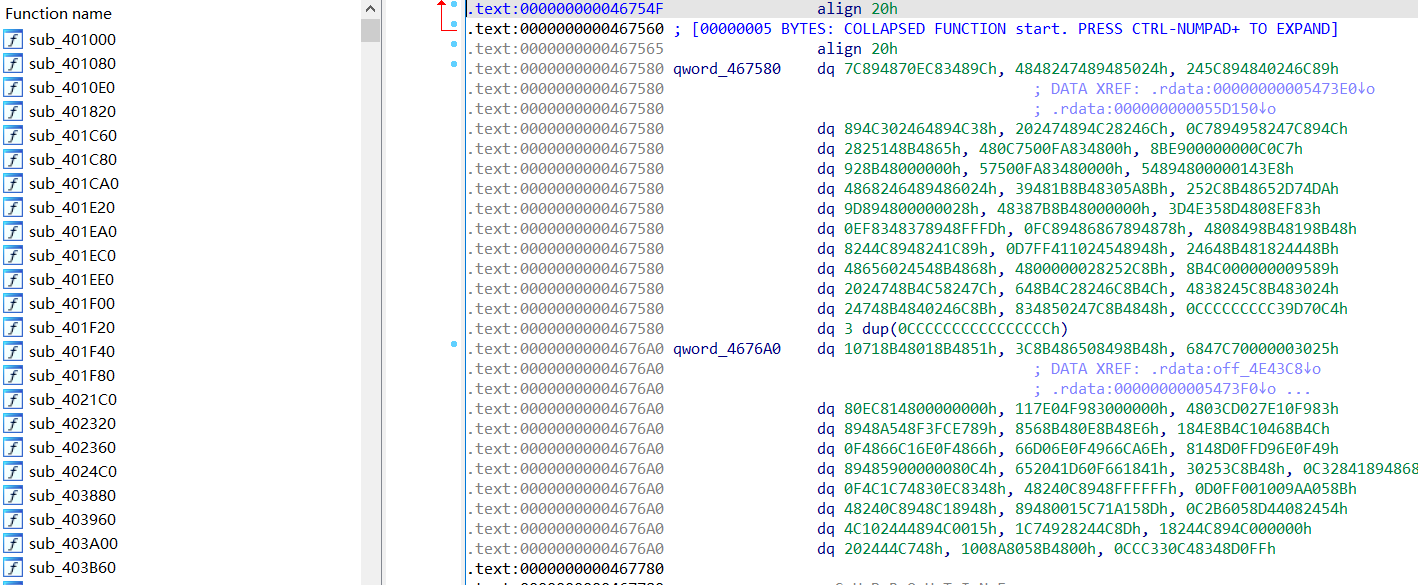This screenshot has width=1418, height=585.
Task: Click value 894C302464894C38h
Action: point(921,129)
